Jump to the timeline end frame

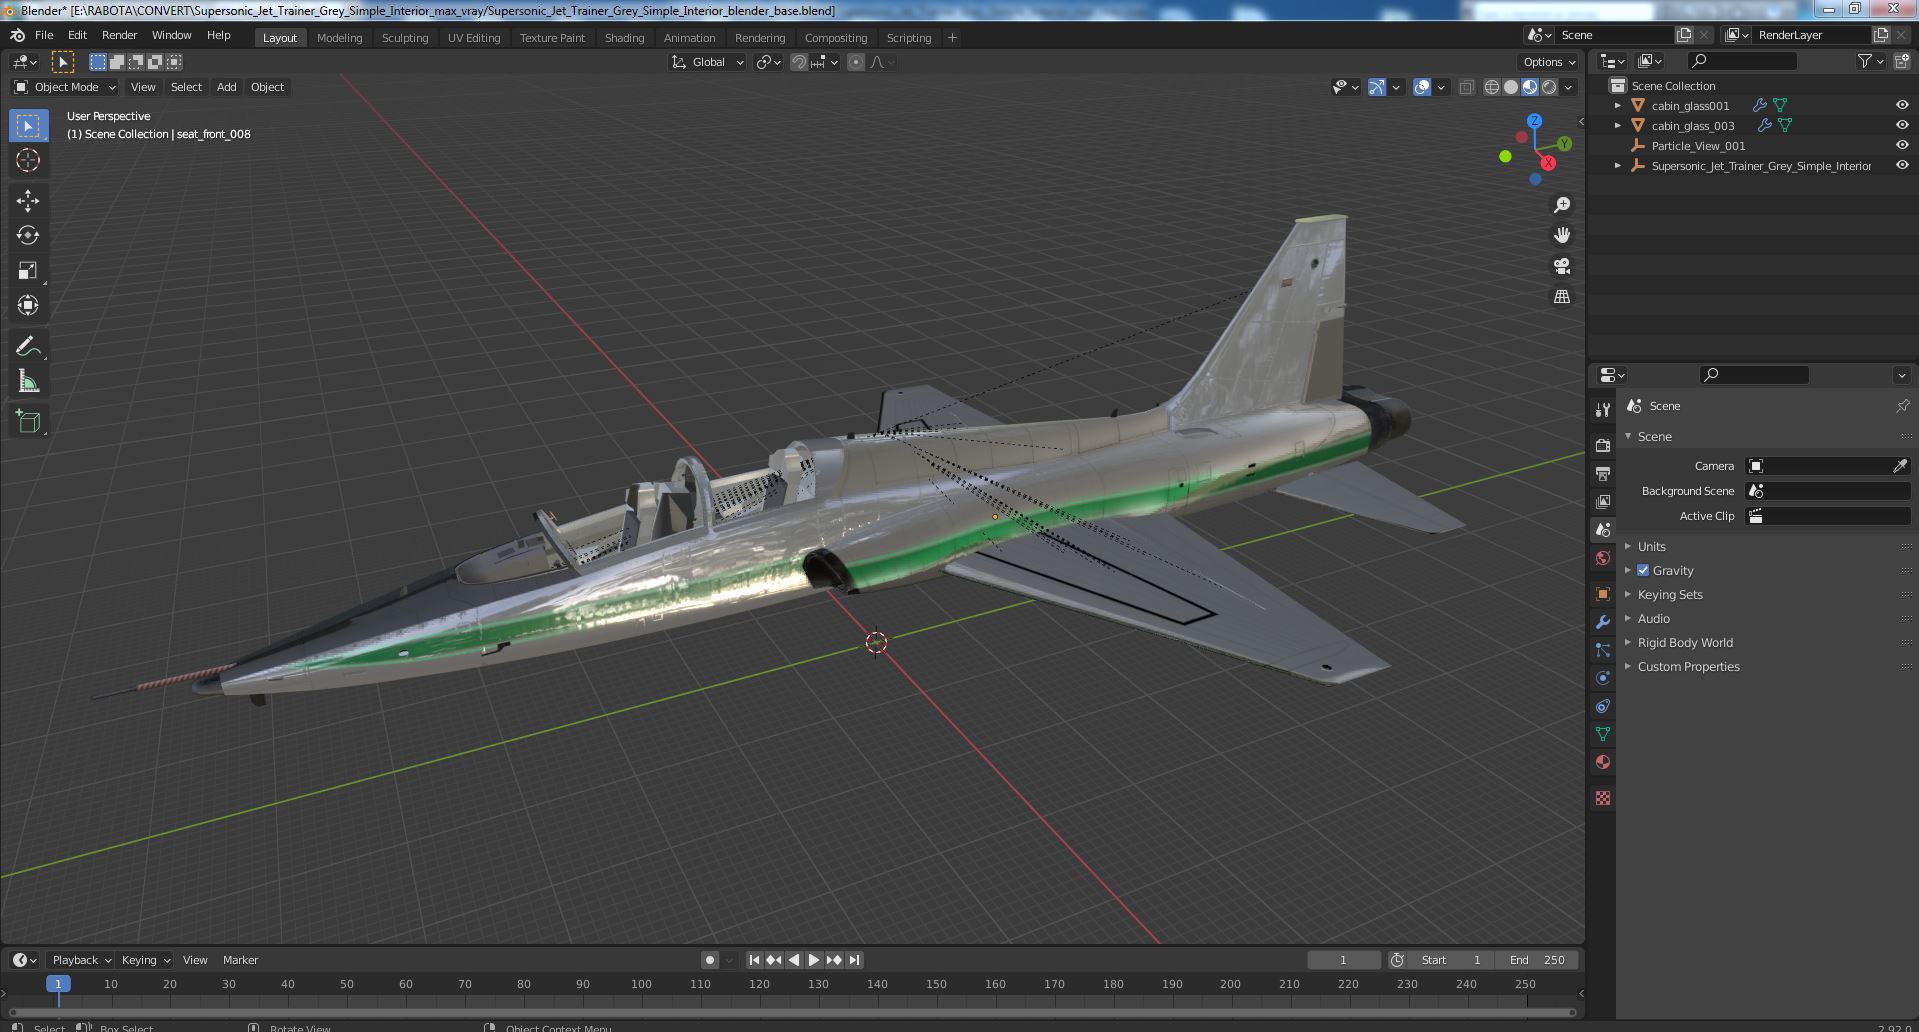[x=854, y=960]
